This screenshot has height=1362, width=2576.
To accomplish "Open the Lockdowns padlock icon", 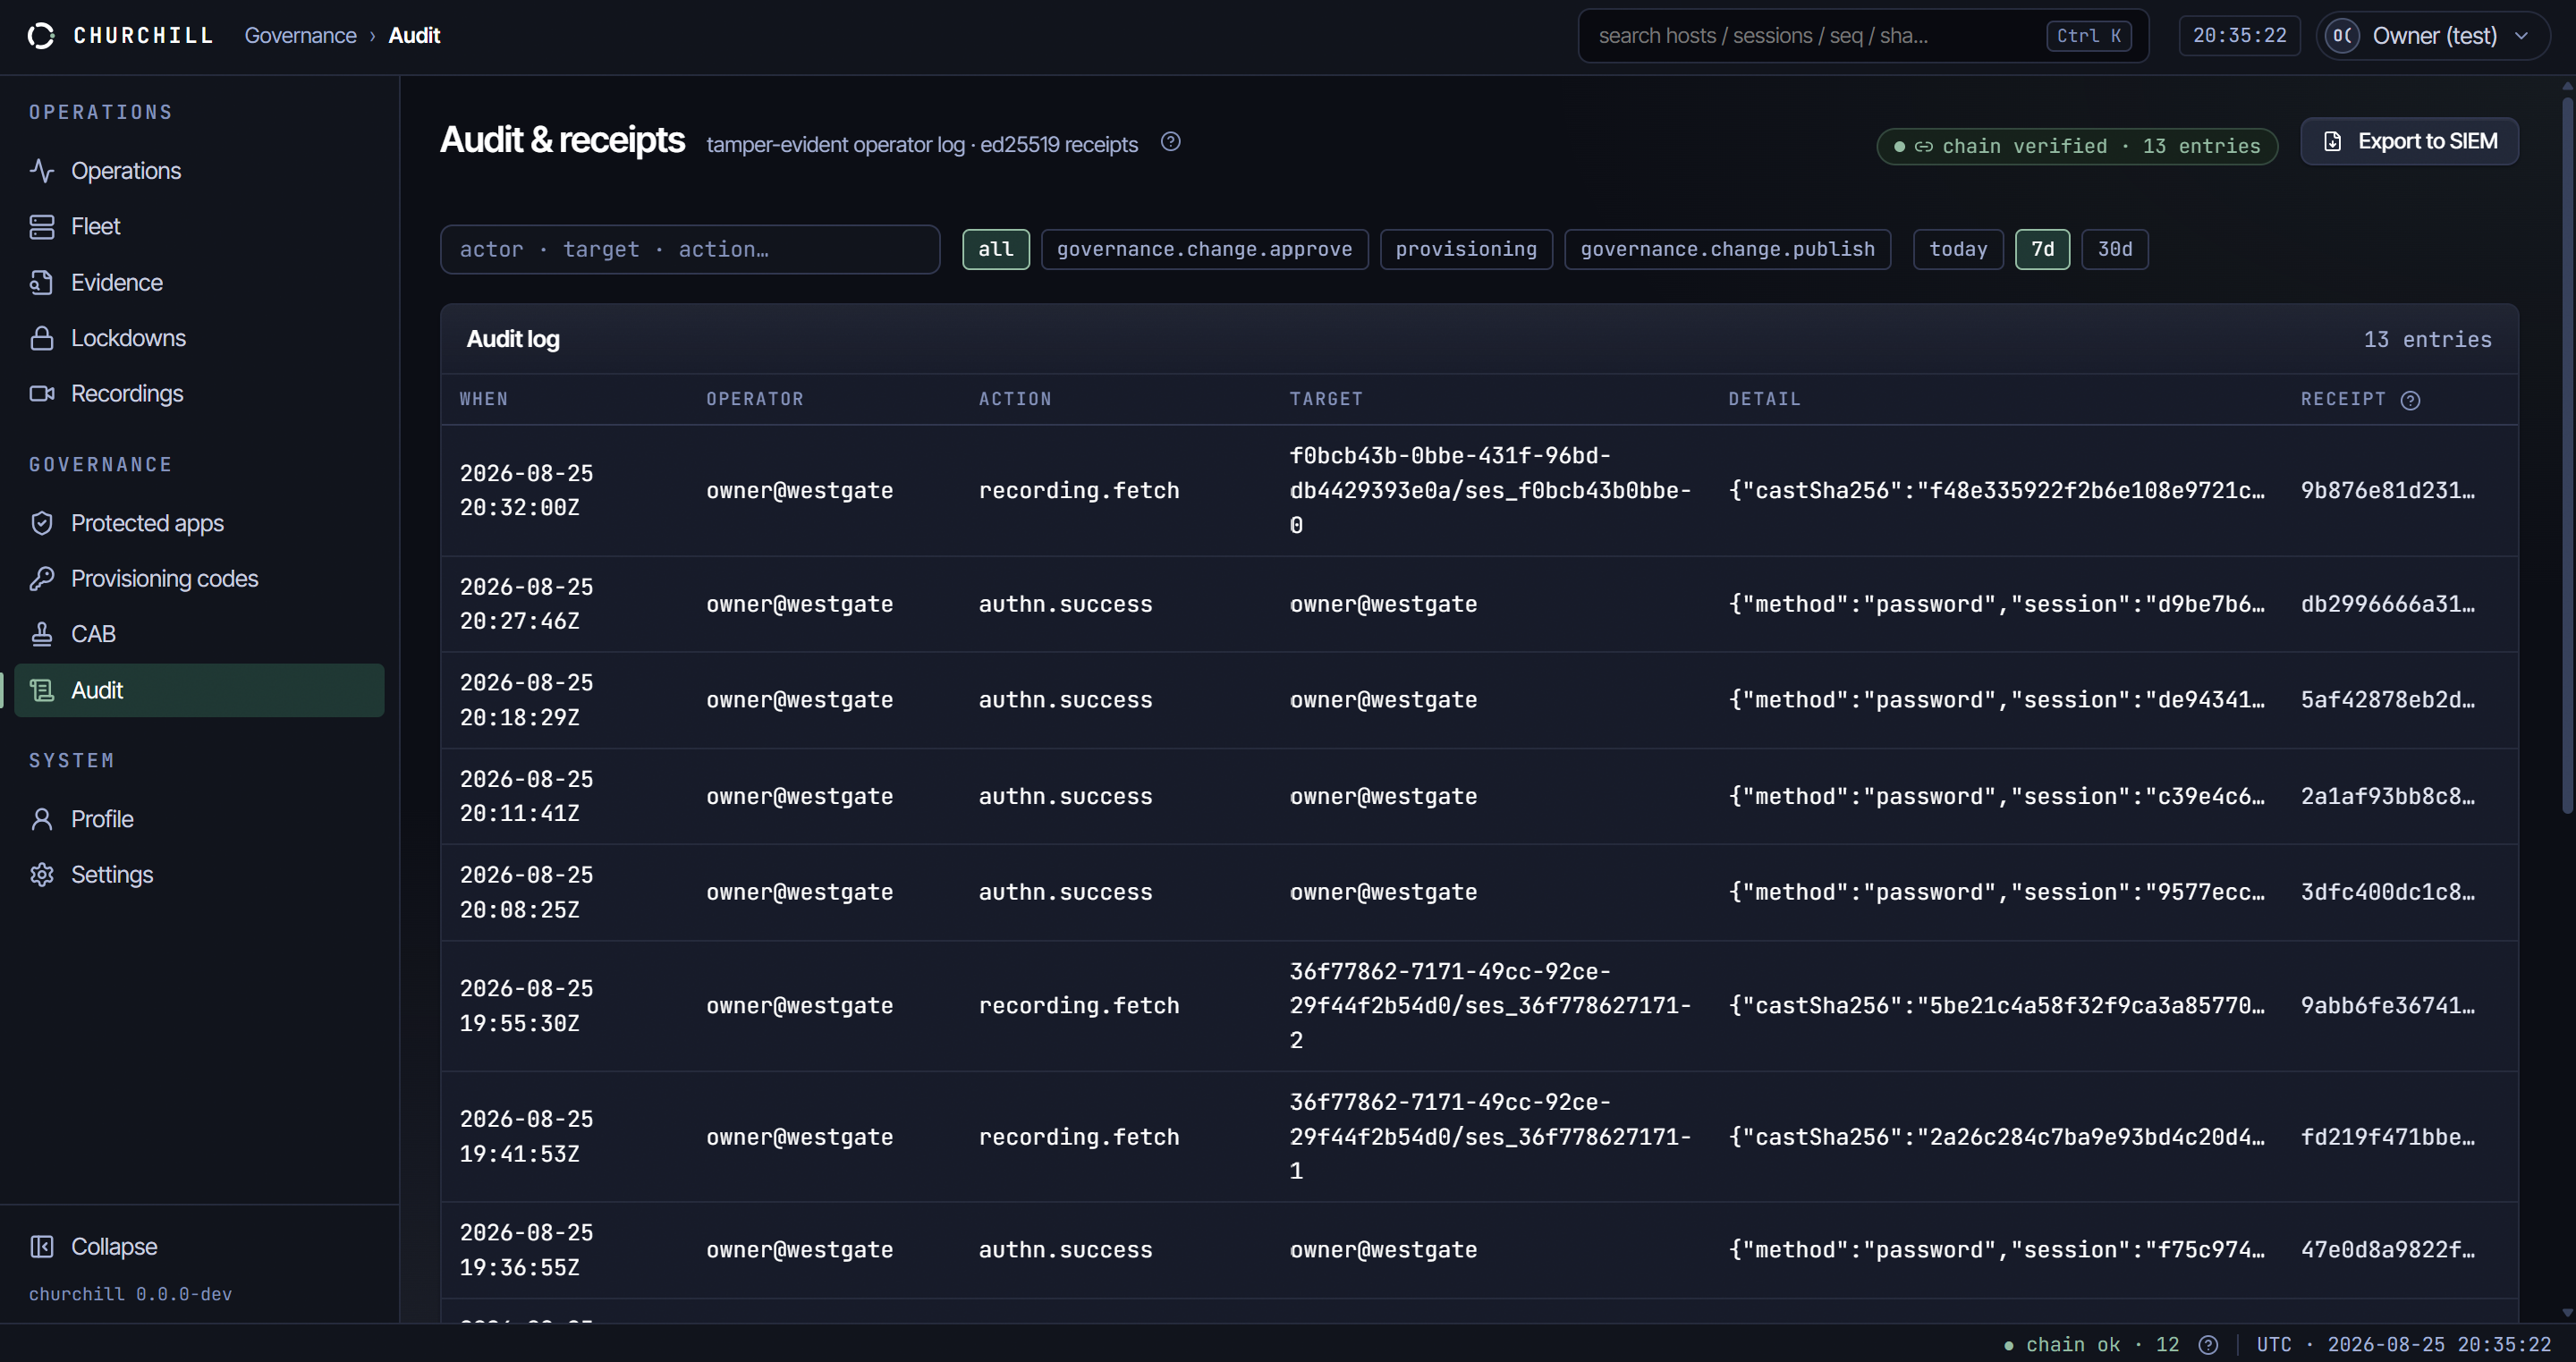I will [x=42, y=338].
